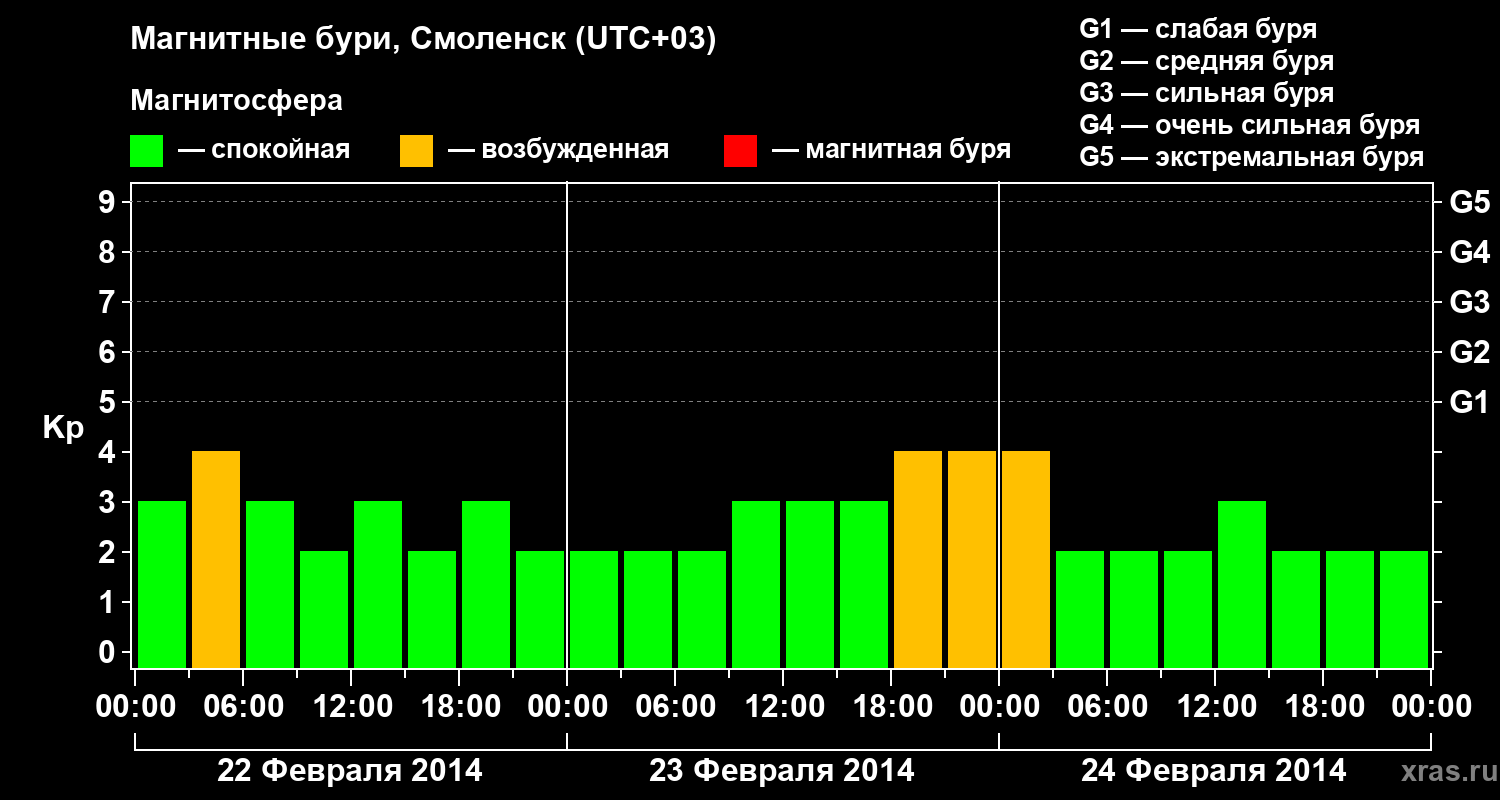Click '06:00' time label above 23 Февраля
Screen dimensions: 1500x800
tap(675, 707)
